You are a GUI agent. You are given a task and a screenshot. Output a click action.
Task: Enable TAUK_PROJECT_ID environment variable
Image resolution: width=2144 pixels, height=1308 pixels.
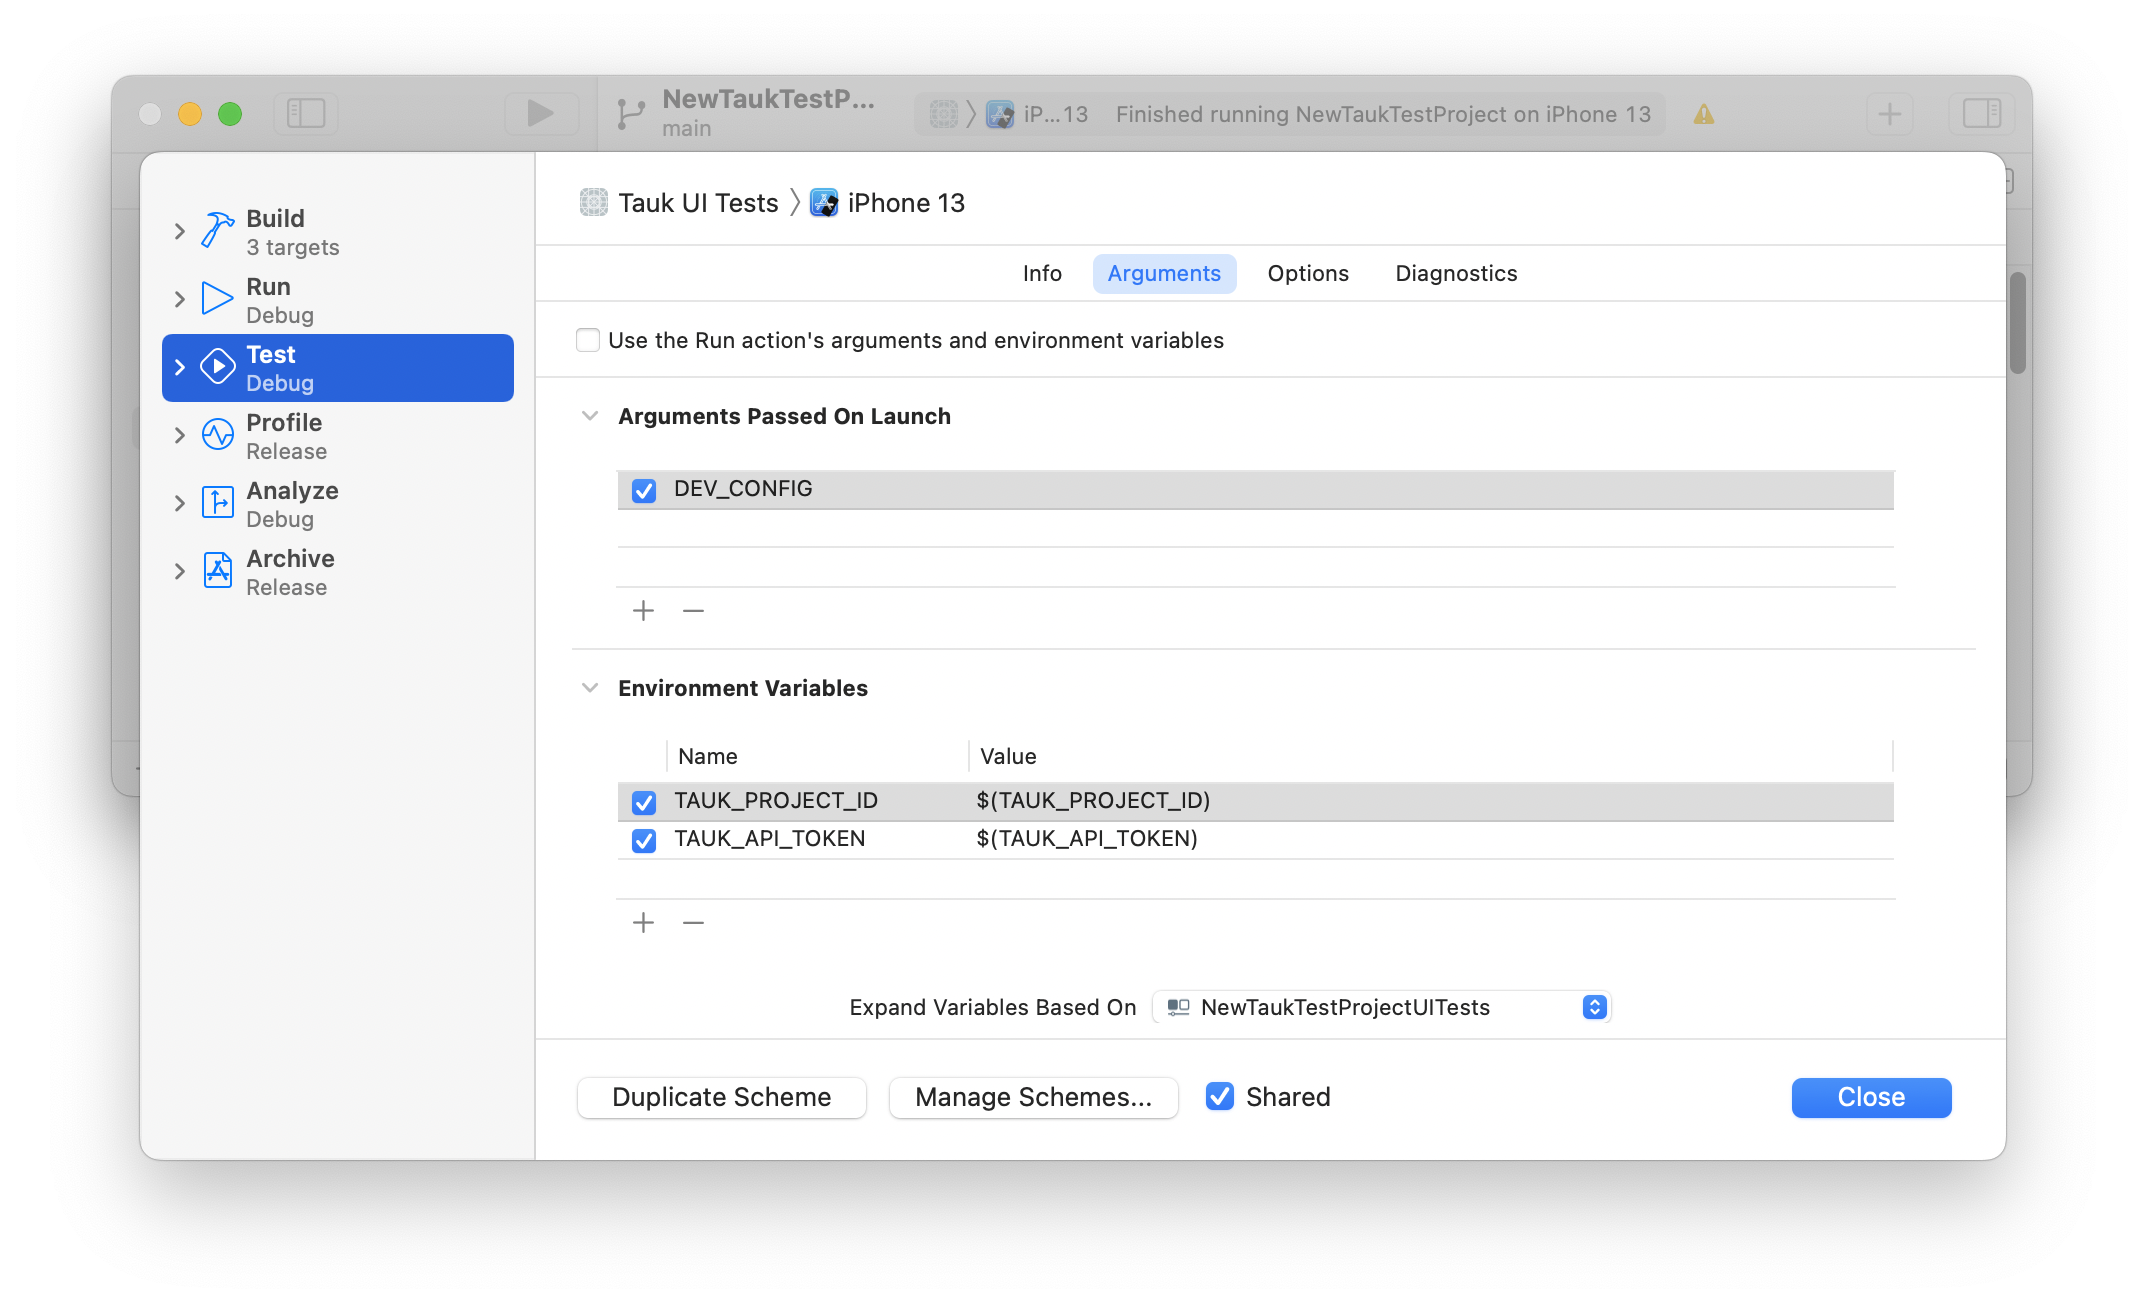tap(645, 800)
